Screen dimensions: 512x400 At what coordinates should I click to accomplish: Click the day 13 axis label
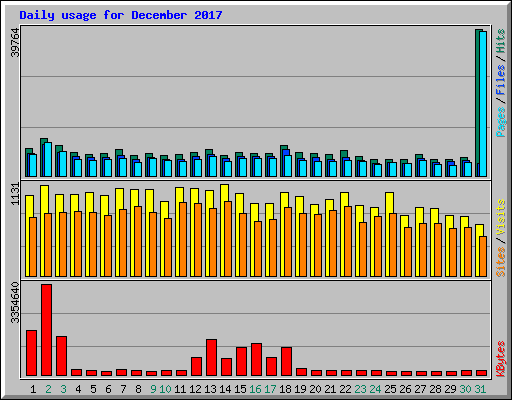210,389
